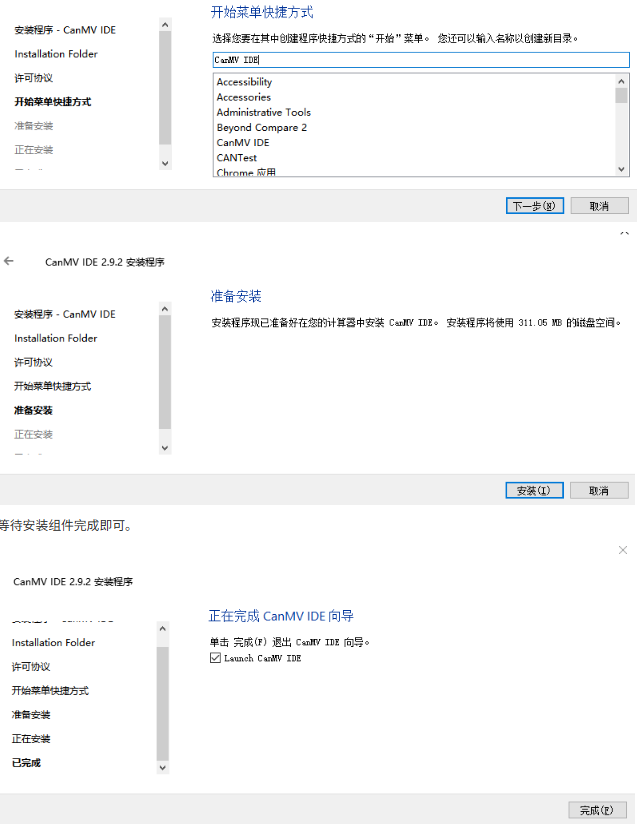639x825 pixels.
Task: Focus the CanMV IDE start menu name field
Action: coord(421,60)
